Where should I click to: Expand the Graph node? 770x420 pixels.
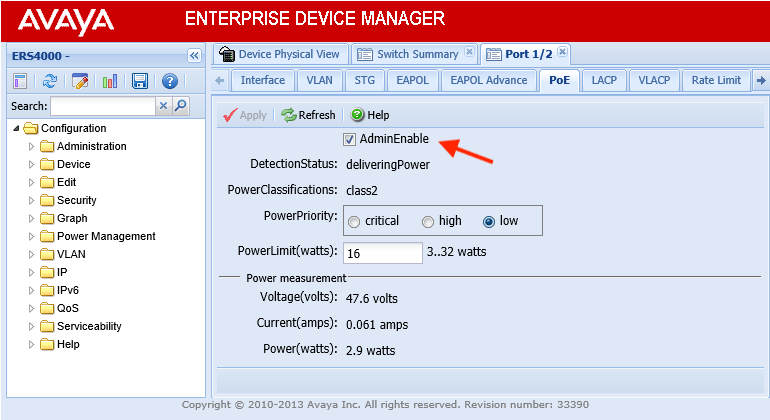31,219
